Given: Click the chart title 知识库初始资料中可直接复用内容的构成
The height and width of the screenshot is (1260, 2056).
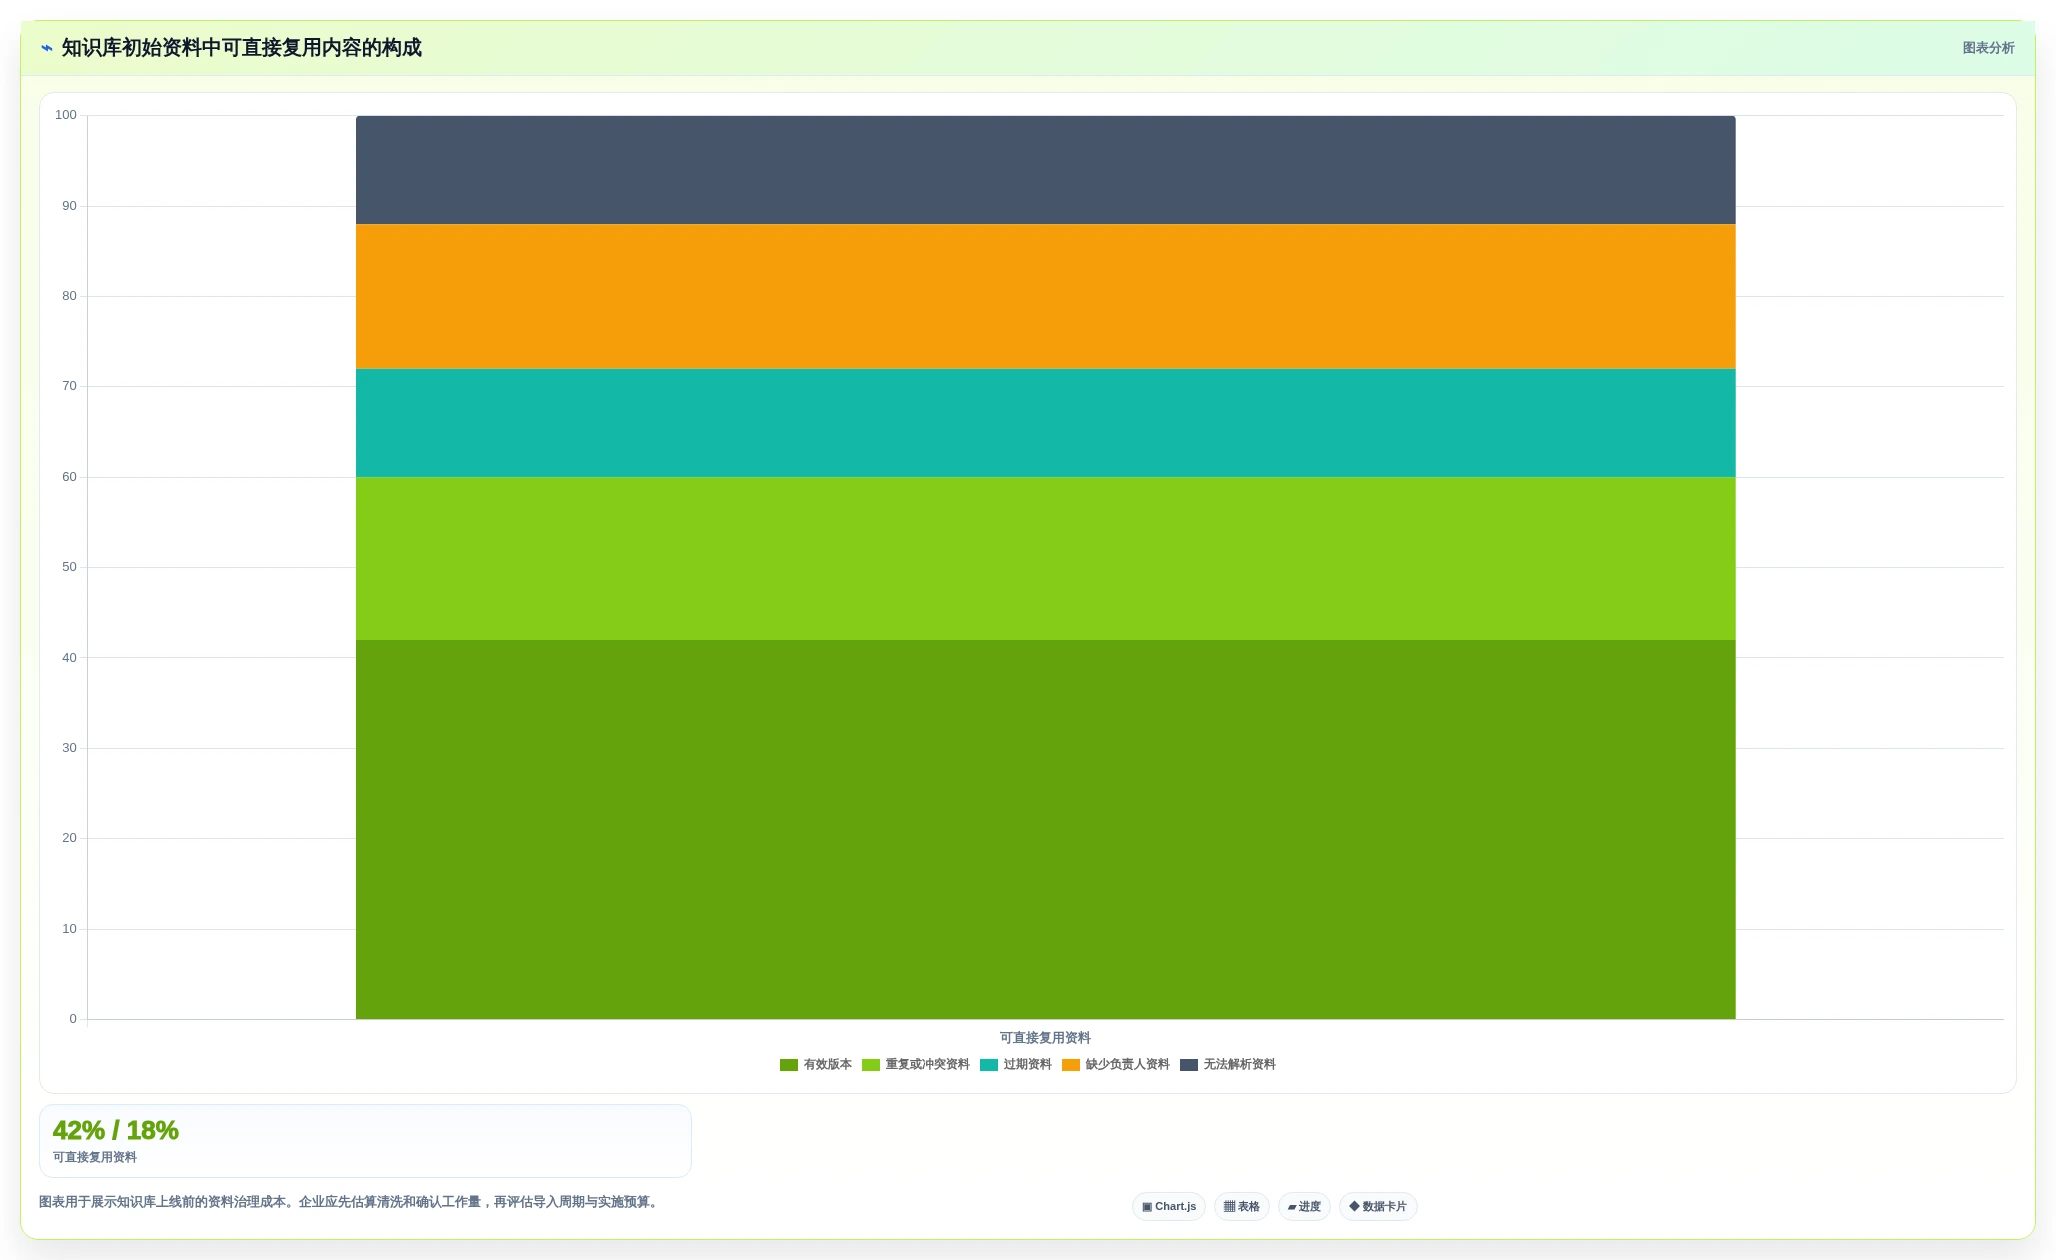Looking at the screenshot, I should pyautogui.click(x=242, y=48).
